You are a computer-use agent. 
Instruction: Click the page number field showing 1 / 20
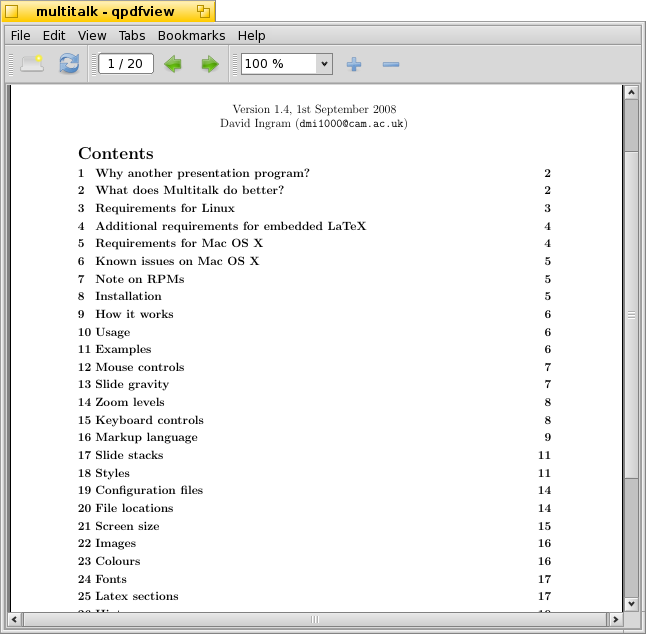[x=126, y=64]
